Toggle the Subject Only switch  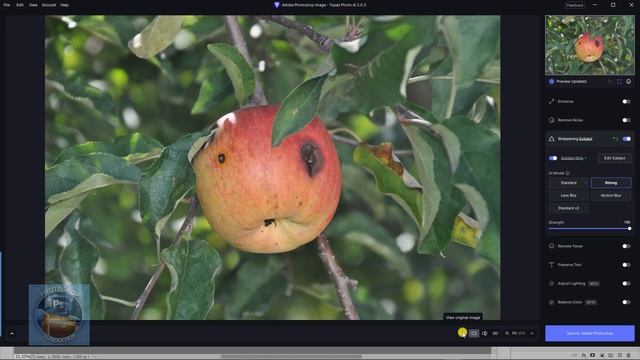coord(553,158)
